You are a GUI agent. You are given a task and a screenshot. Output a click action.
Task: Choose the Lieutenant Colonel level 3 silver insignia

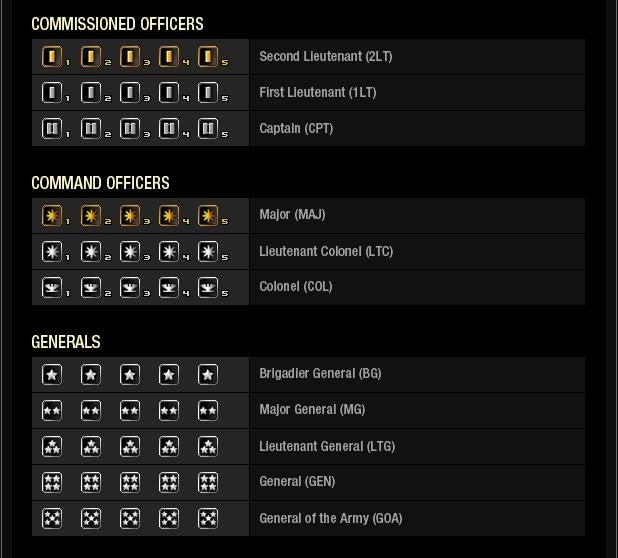(x=130, y=252)
